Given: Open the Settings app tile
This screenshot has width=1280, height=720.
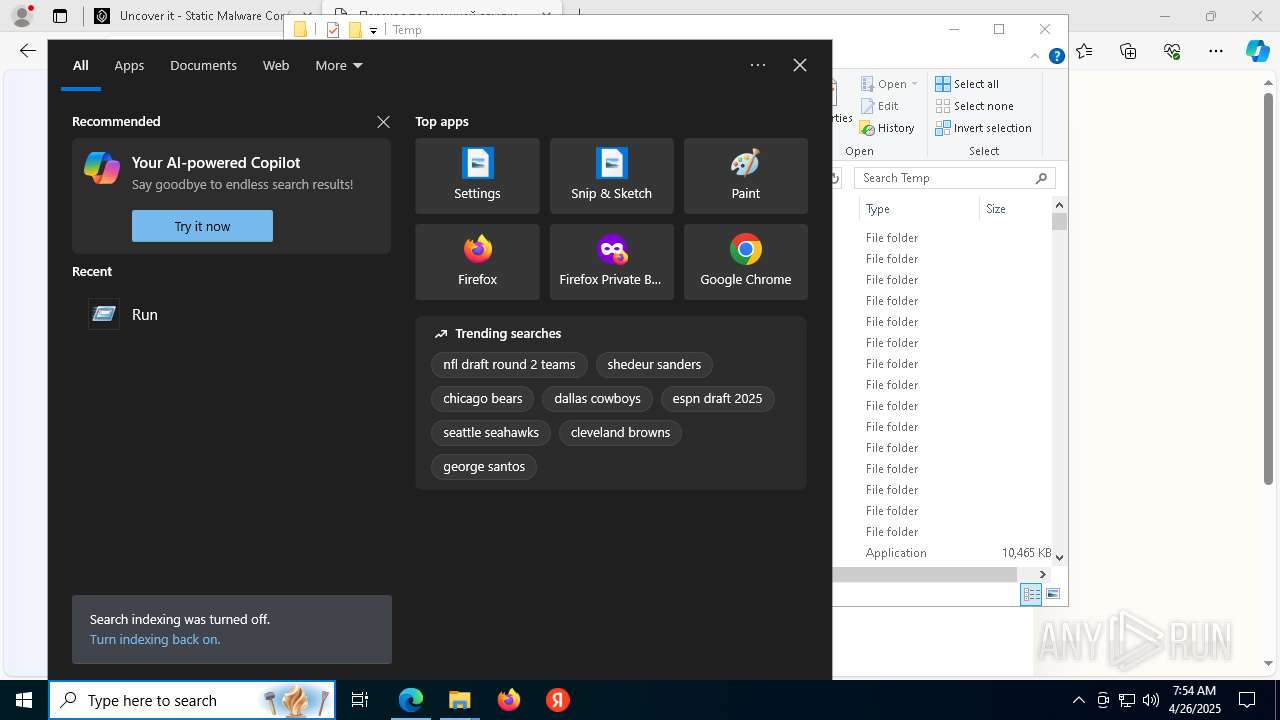Looking at the screenshot, I should click(x=477, y=176).
